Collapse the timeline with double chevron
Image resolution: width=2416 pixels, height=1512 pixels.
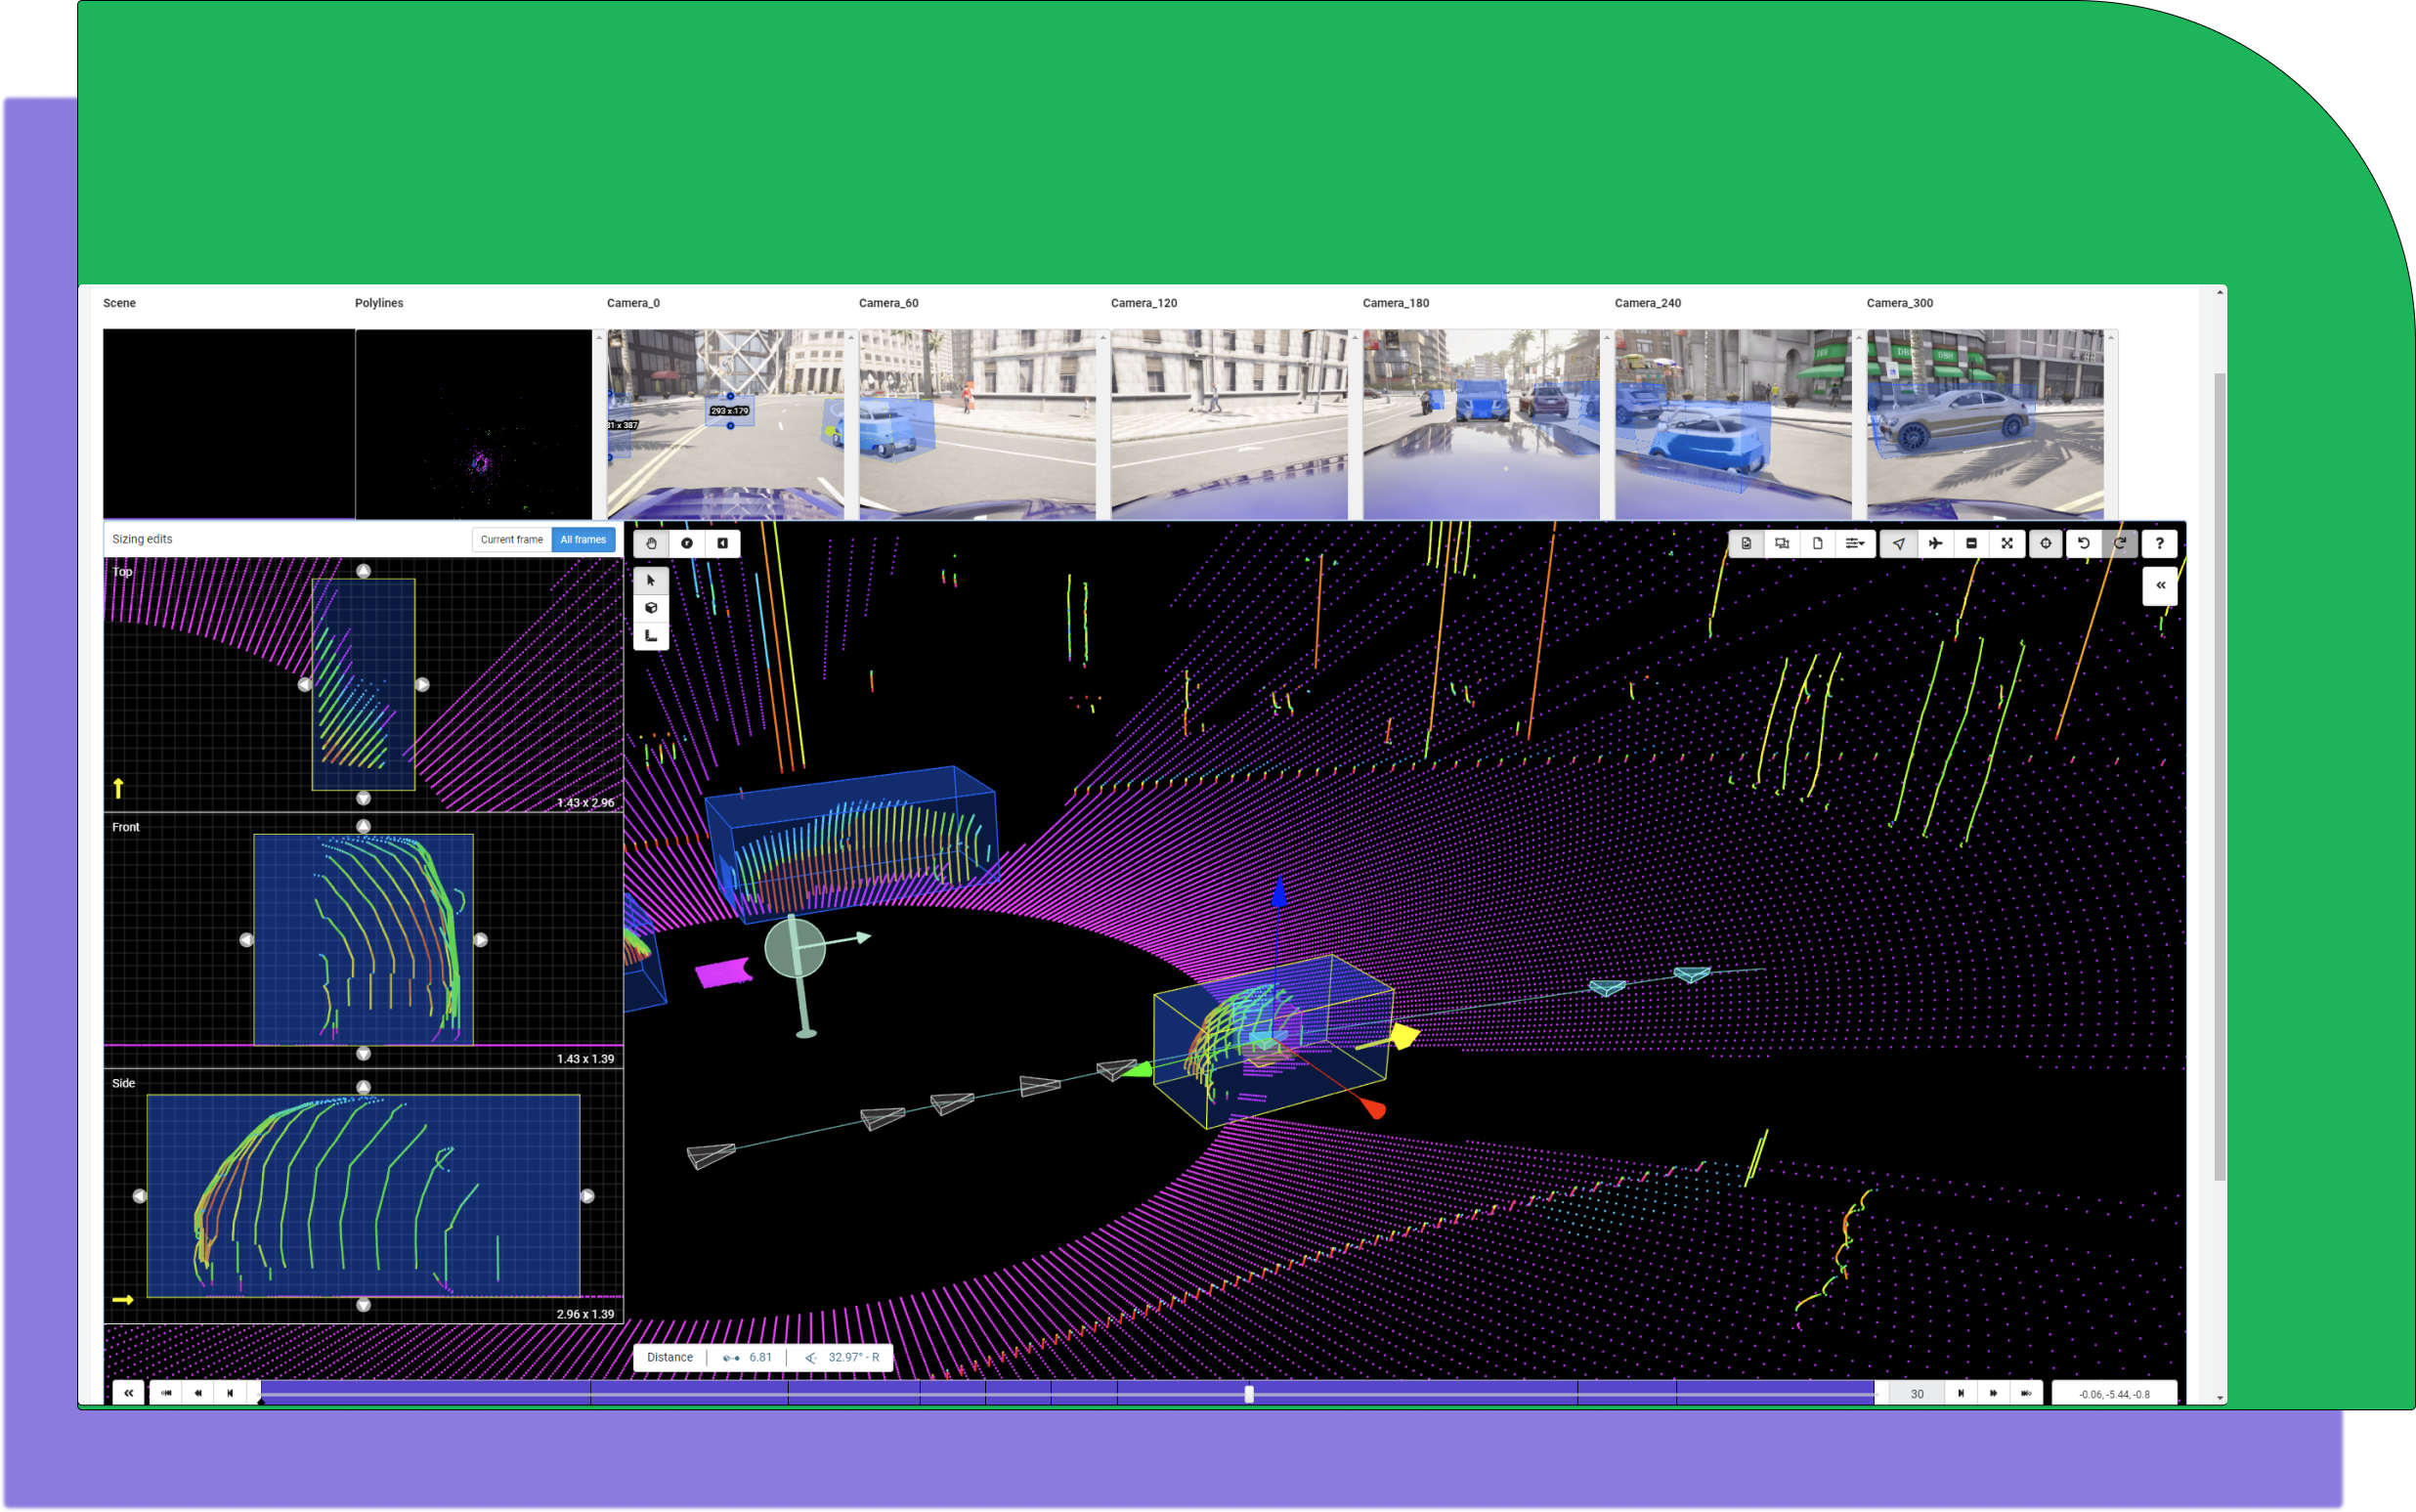[128, 1393]
